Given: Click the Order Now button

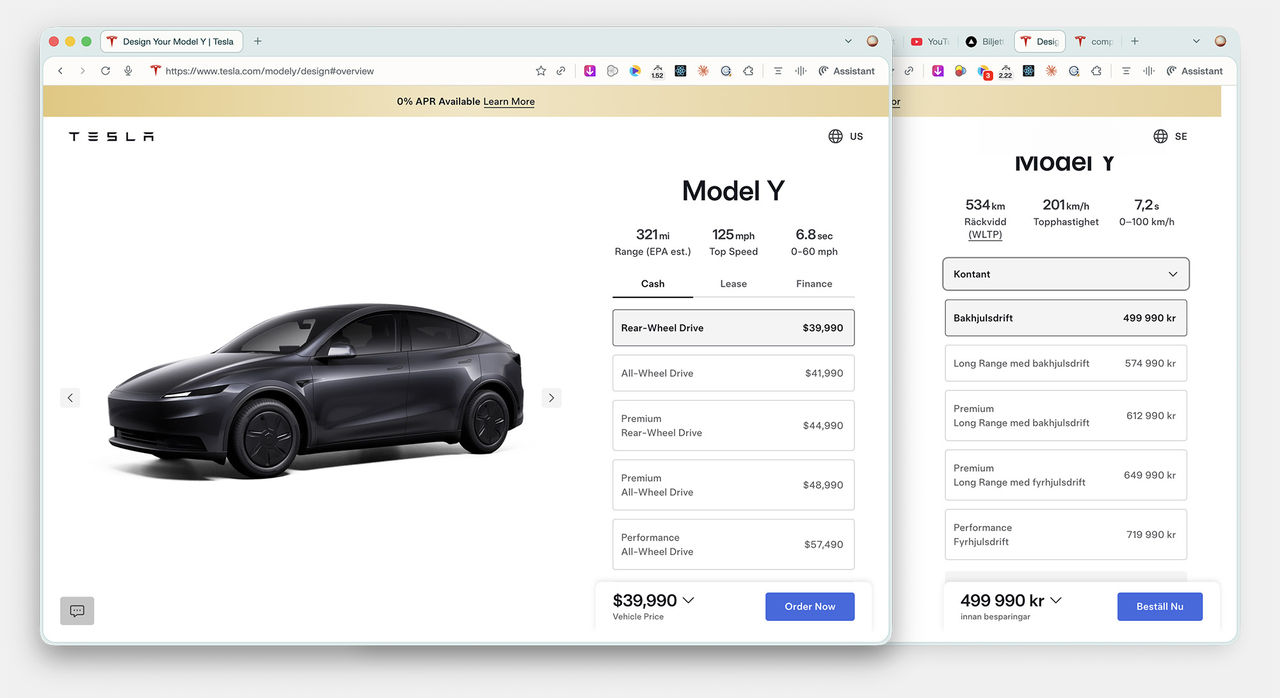Looking at the screenshot, I should click(x=810, y=607).
